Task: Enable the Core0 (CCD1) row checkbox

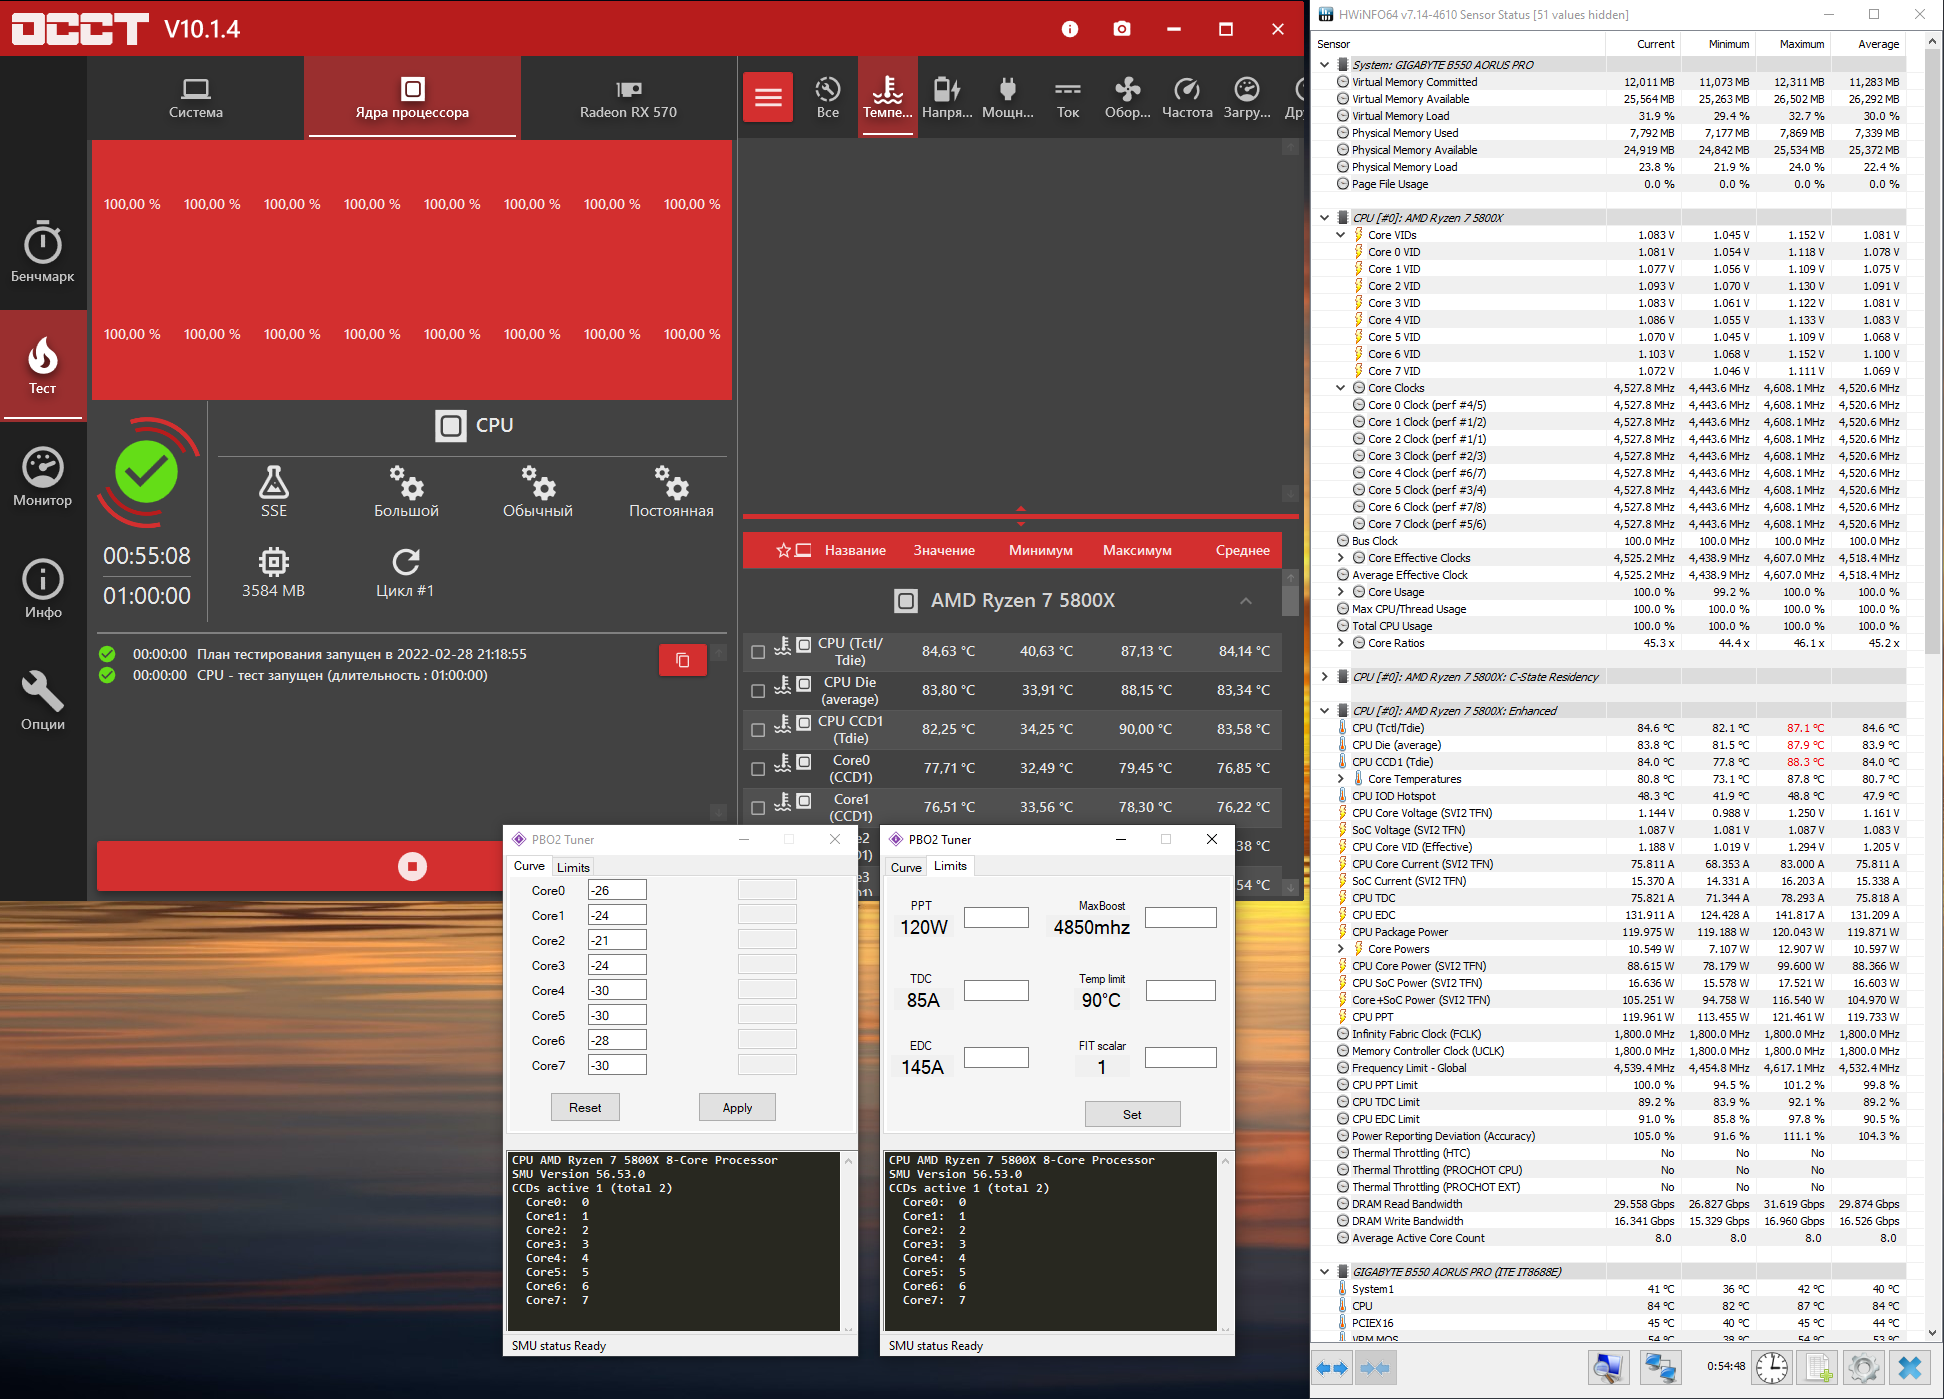Action: pyautogui.click(x=758, y=769)
